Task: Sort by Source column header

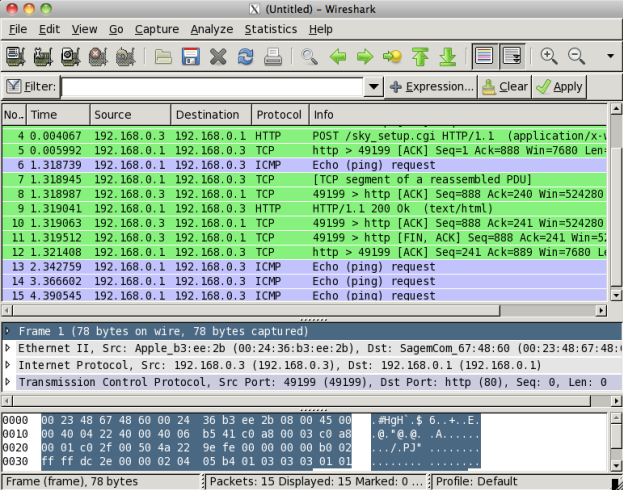Action: [131, 115]
